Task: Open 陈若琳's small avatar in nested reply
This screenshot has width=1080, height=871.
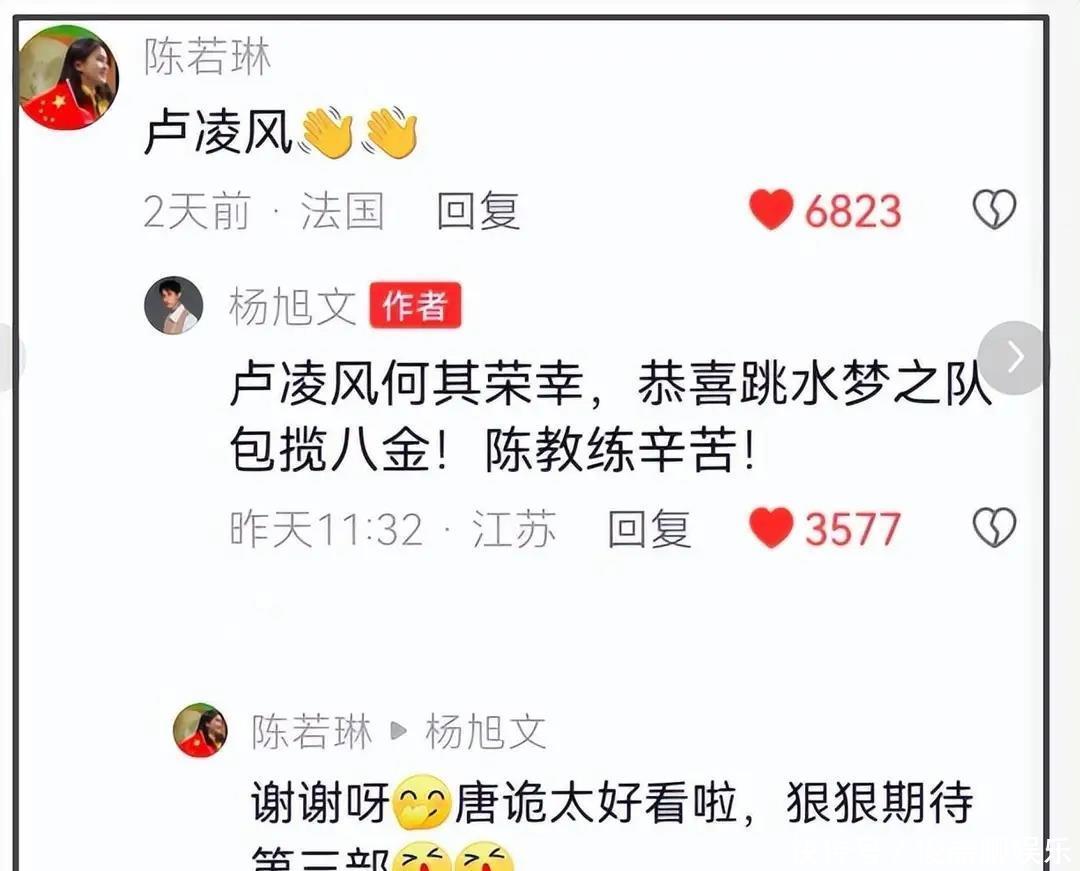Action: pos(200,730)
